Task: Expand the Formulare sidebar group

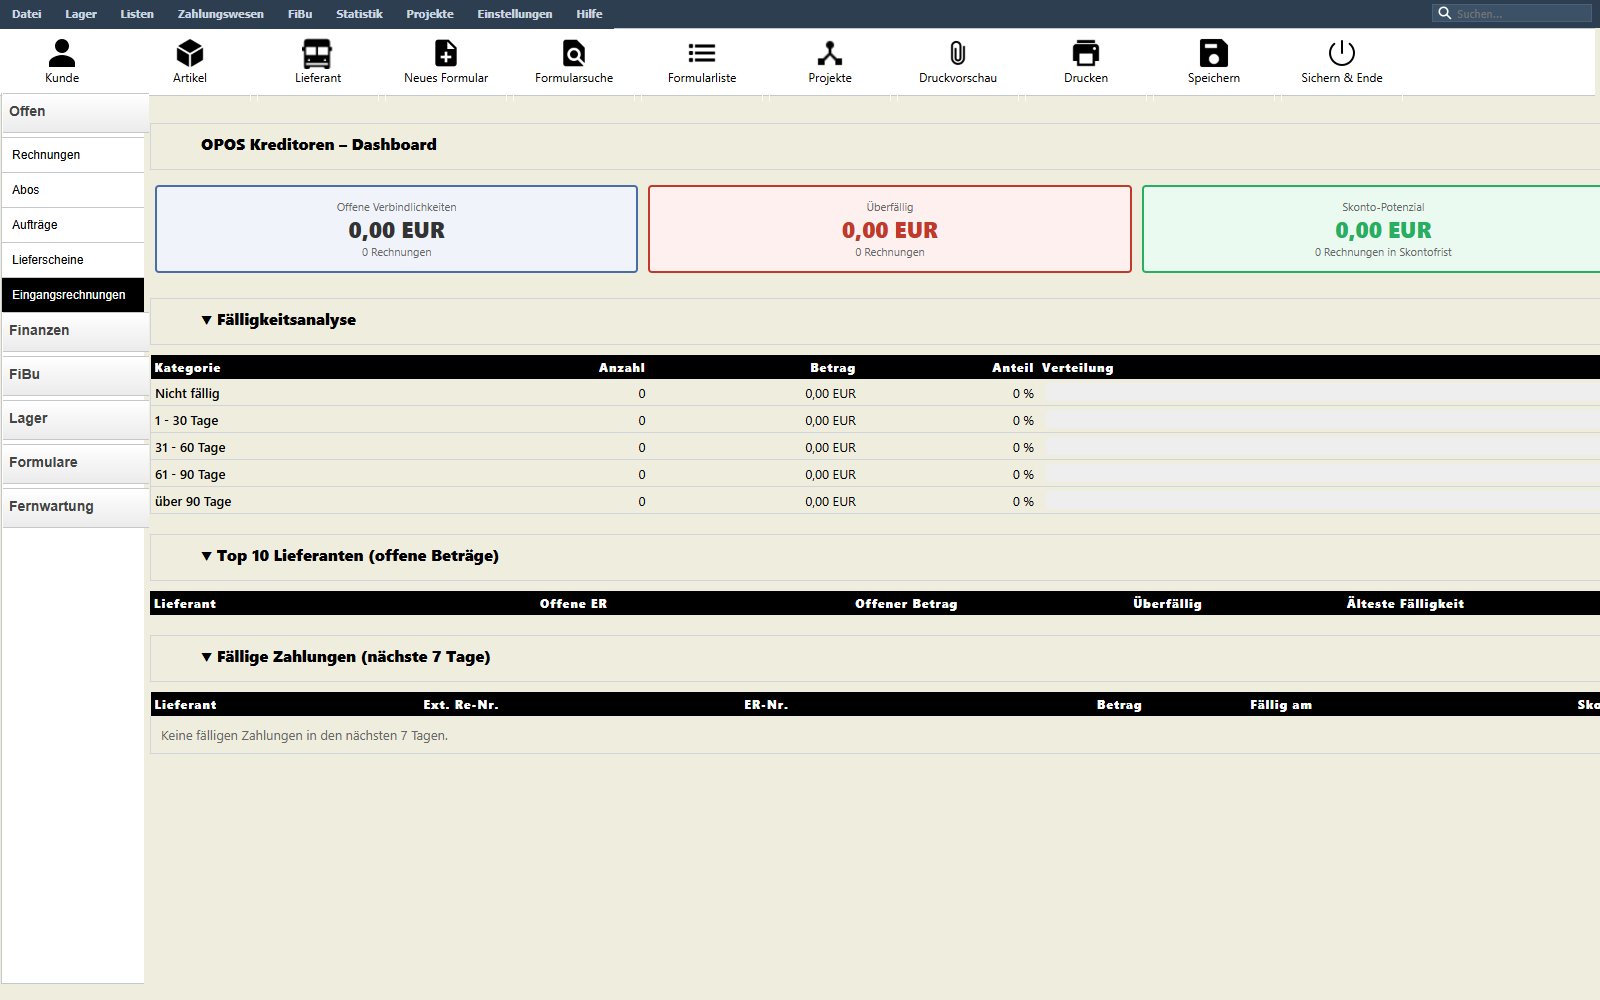Action: (x=75, y=463)
